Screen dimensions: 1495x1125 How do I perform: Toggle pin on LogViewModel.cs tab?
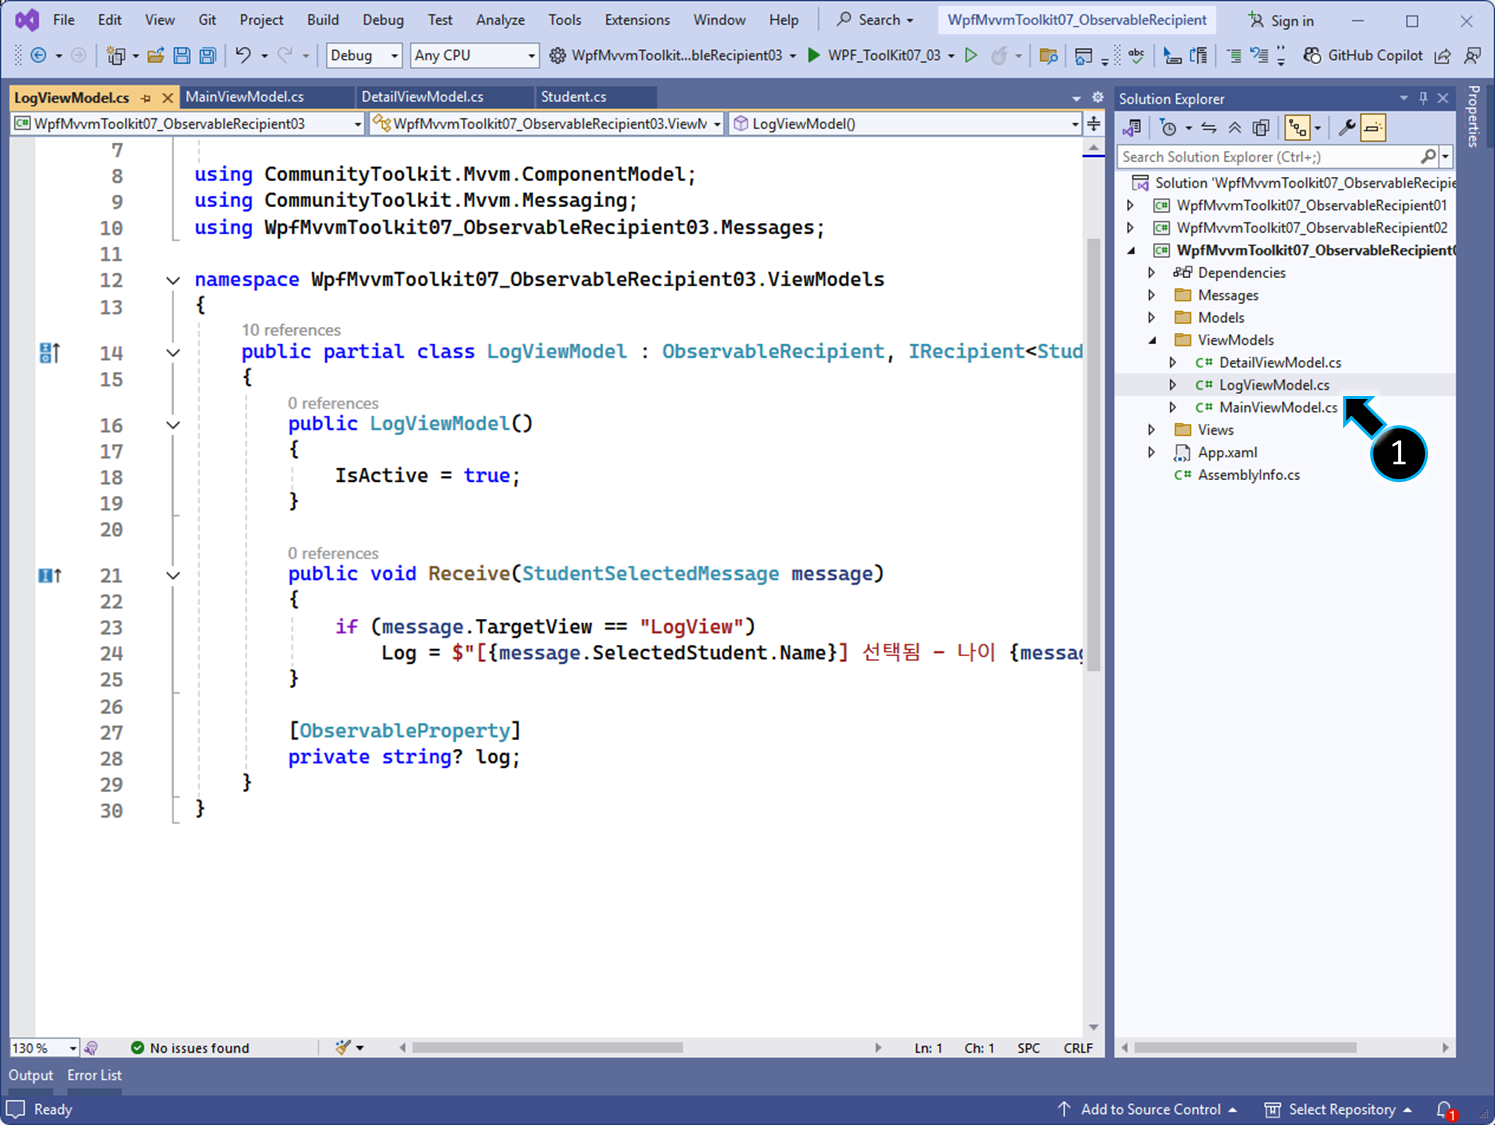click(146, 98)
